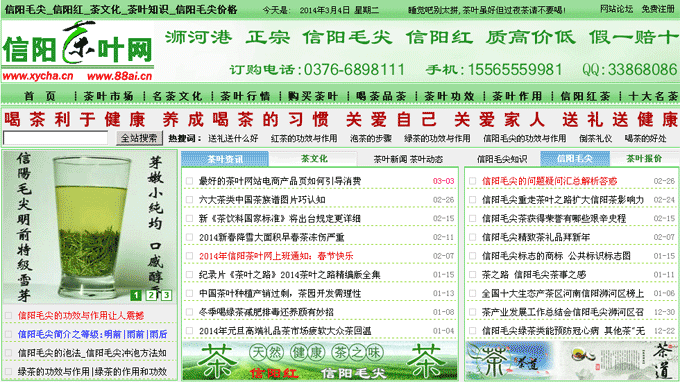The height and width of the screenshot is (382, 680).
Task: Open the 免费注册 link
Action: click(658, 9)
